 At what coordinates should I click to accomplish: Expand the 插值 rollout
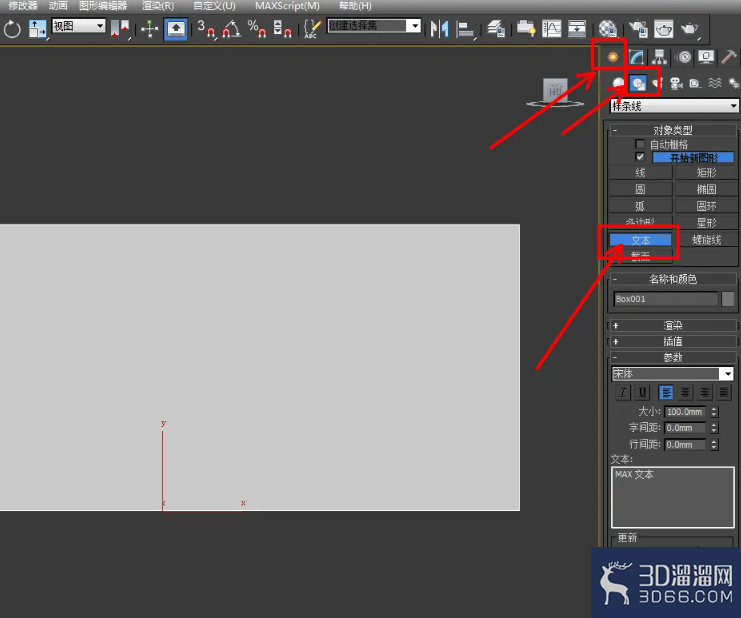click(673, 341)
